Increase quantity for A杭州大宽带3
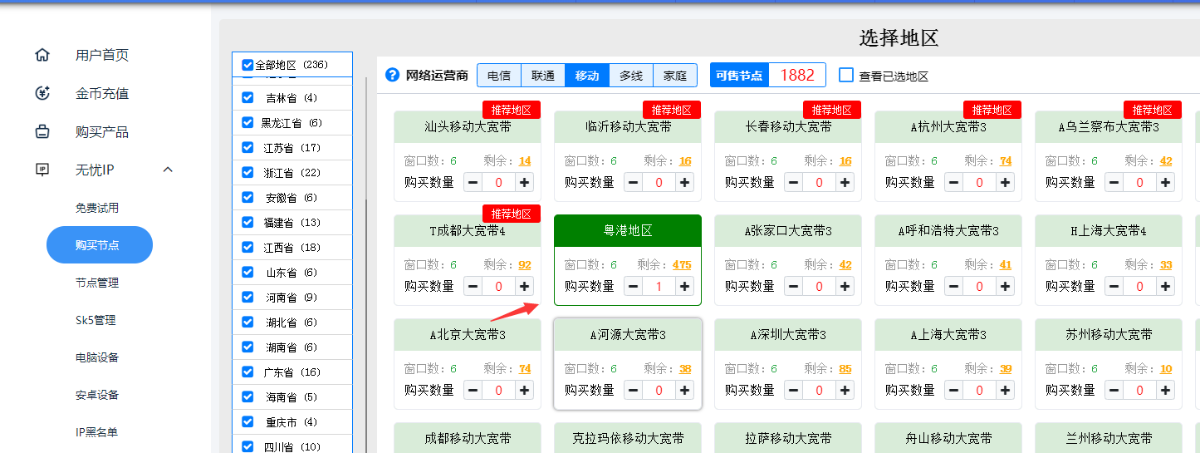The image size is (1200, 453). click(1005, 182)
